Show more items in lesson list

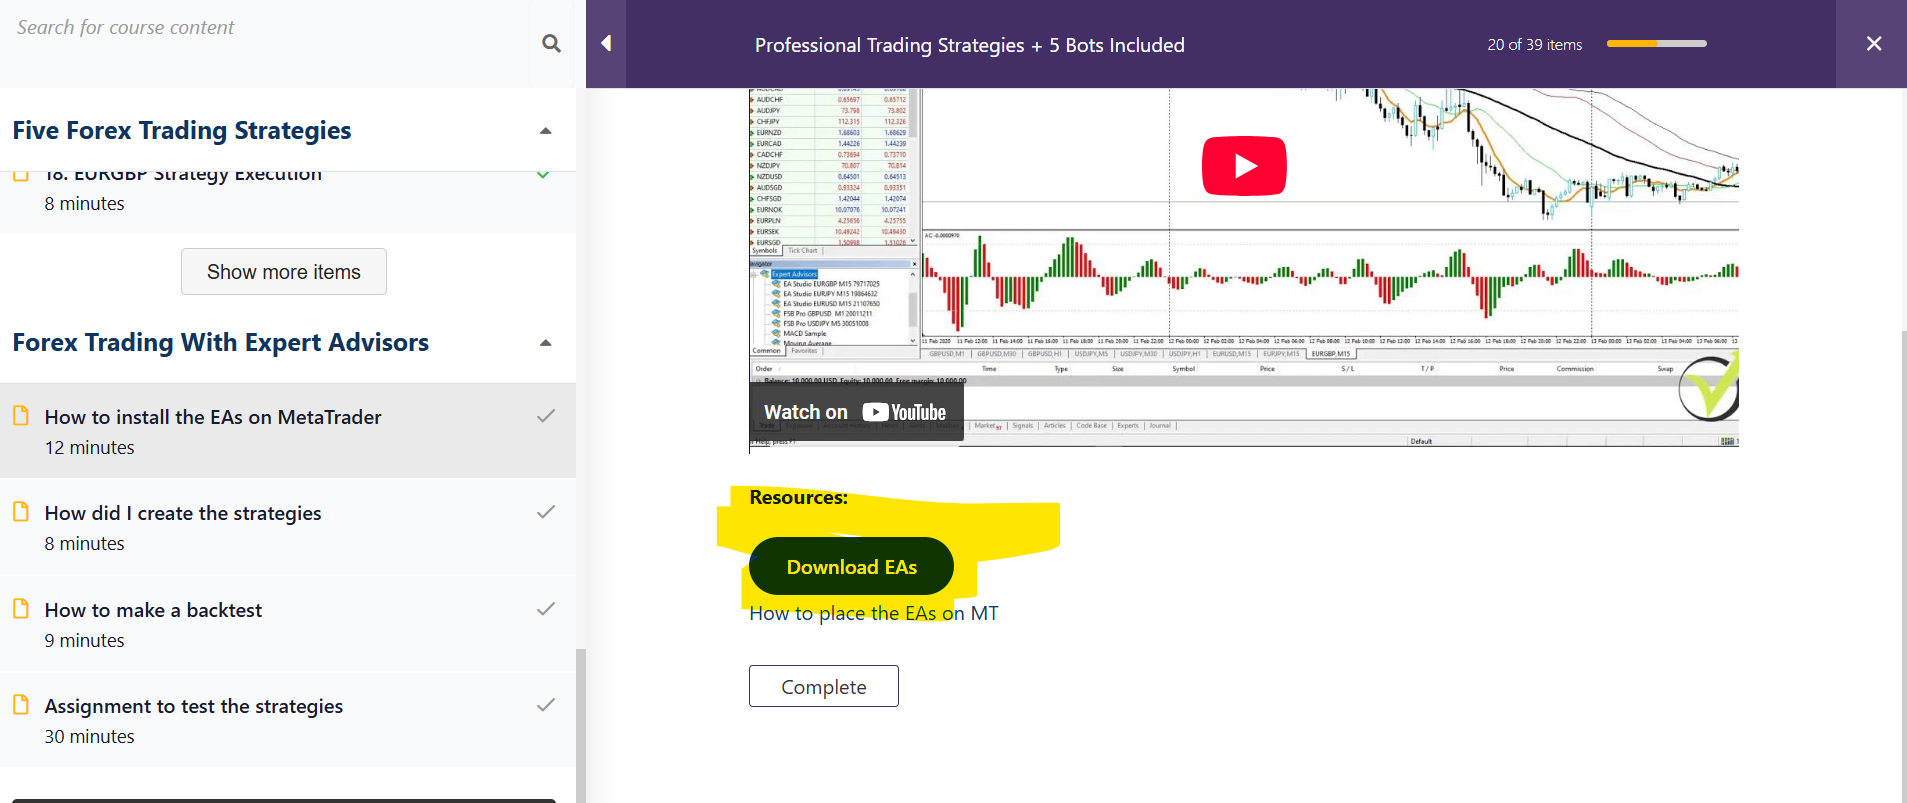pos(283,272)
